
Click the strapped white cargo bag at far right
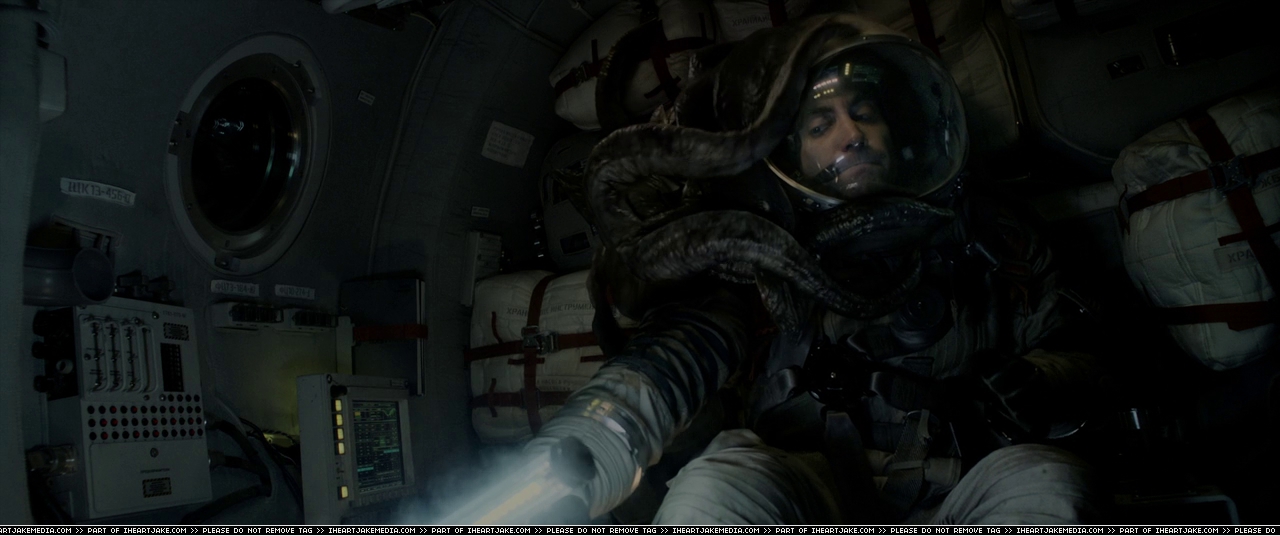1200,231
